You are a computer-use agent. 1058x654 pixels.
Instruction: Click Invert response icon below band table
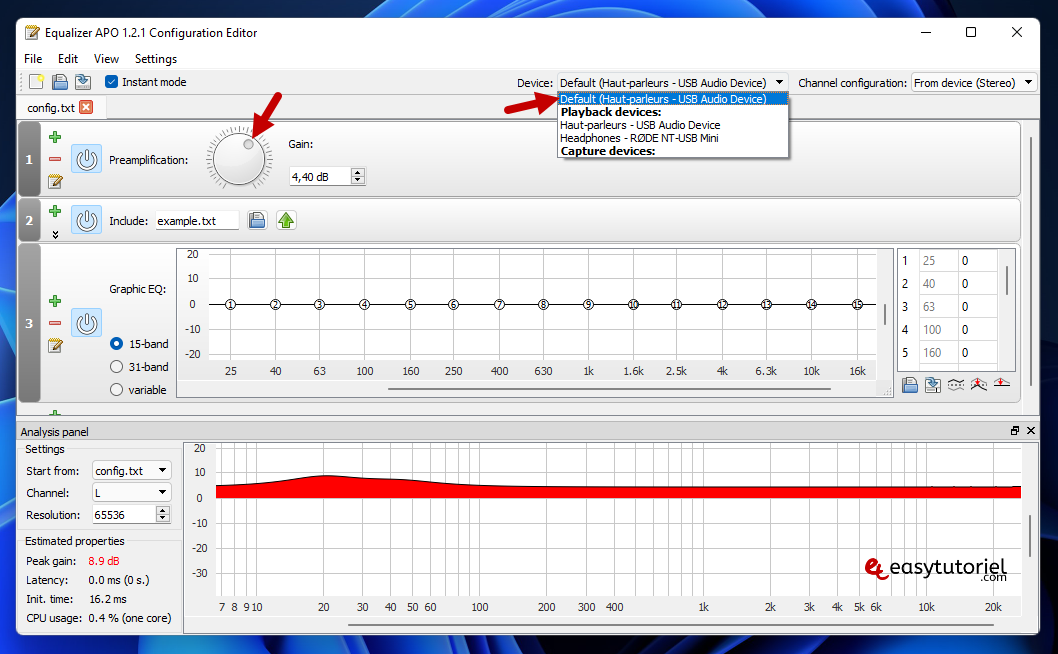pos(955,385)
